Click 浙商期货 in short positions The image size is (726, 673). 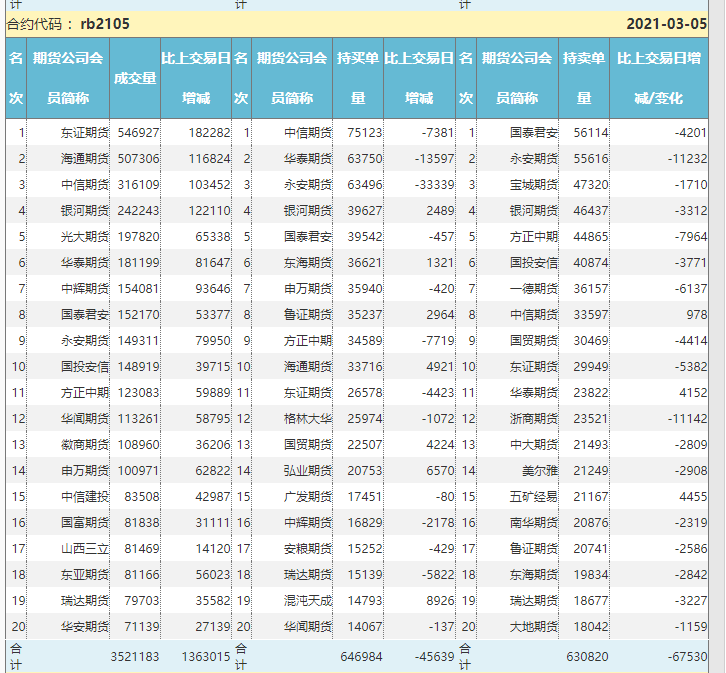(x=534, y=418)
